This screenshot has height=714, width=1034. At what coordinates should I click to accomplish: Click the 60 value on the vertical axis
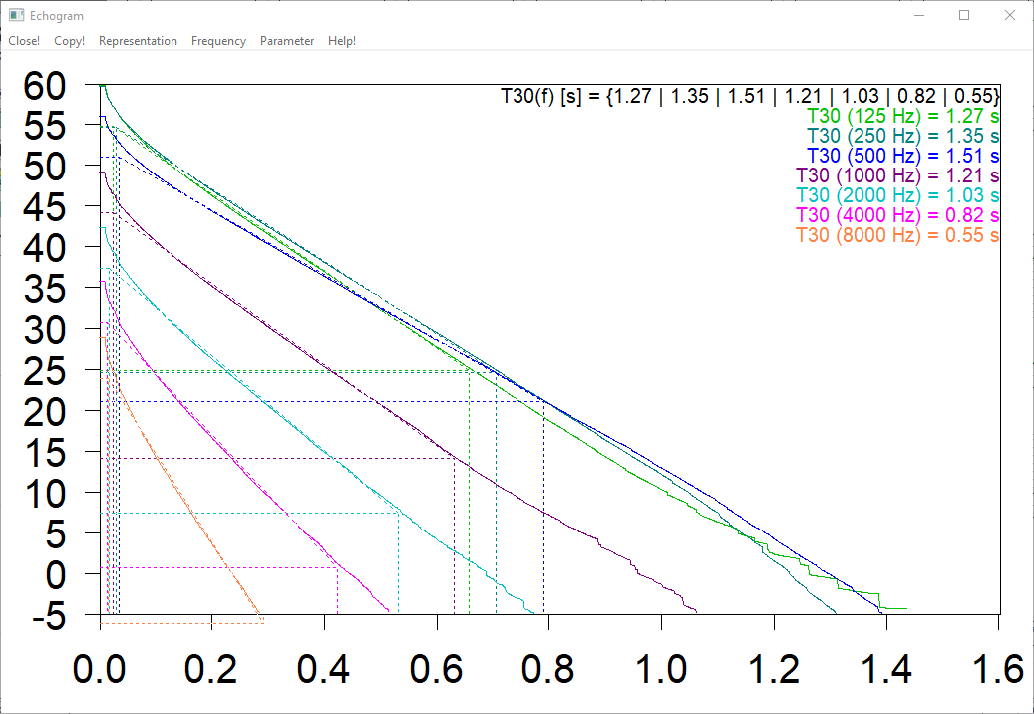click(45, 86)
